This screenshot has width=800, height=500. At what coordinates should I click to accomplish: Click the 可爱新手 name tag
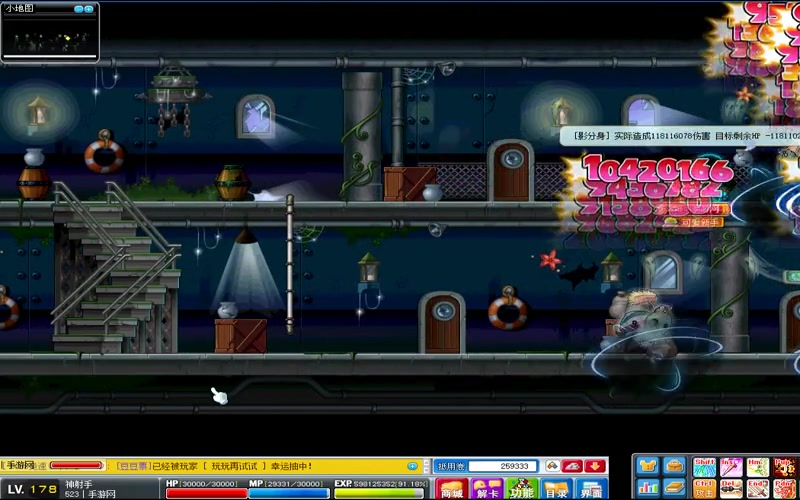693,222
